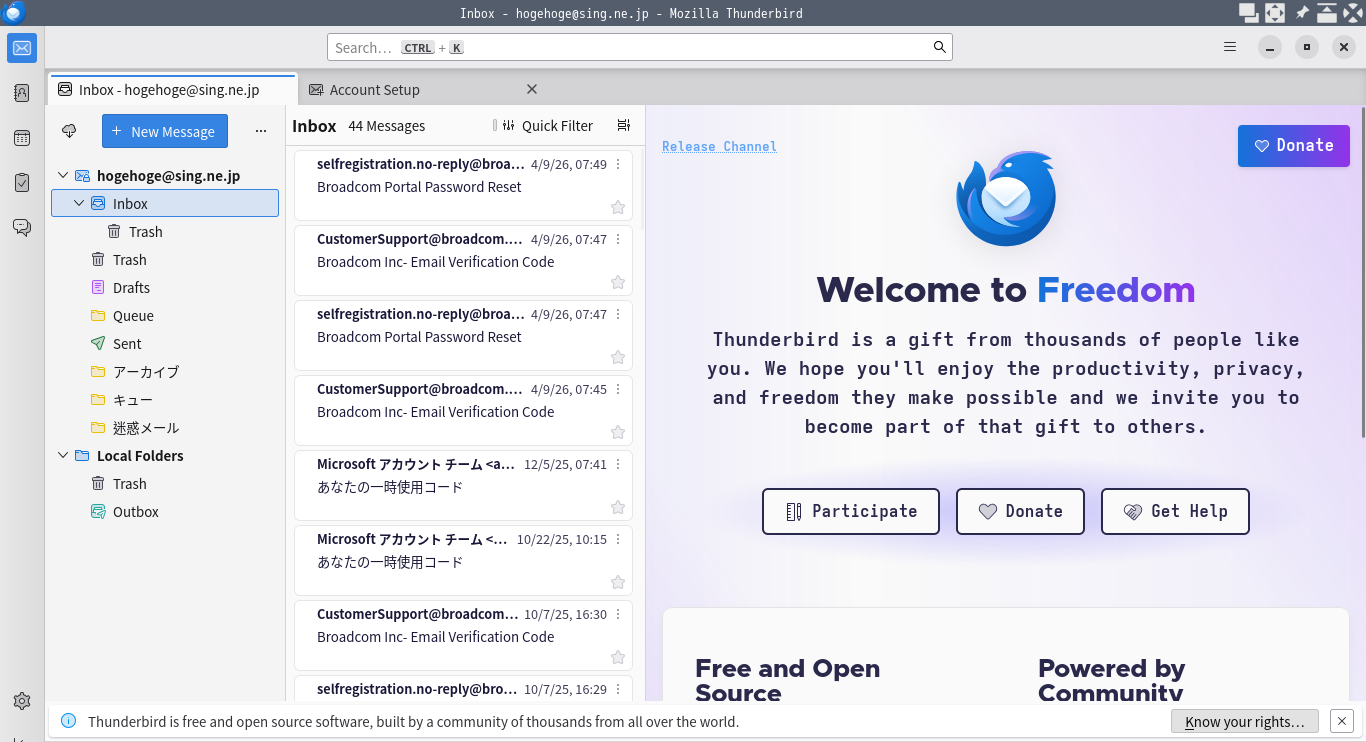The image size is (1366, 742).
Task: Open the アーカイブ folder
Action: coord(146,372)
